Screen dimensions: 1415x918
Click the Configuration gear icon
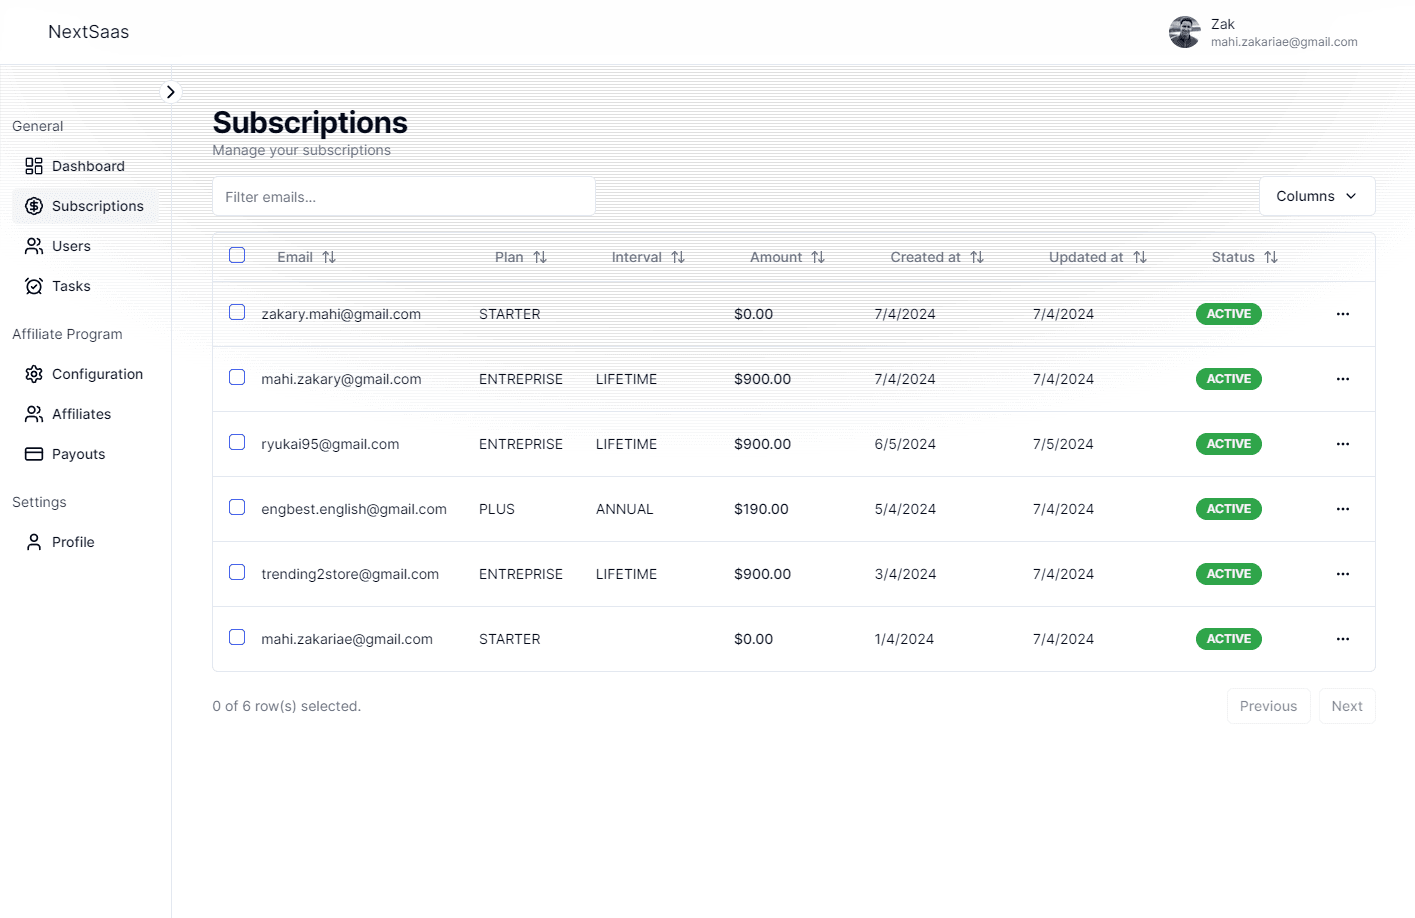(x=34, y=374)
